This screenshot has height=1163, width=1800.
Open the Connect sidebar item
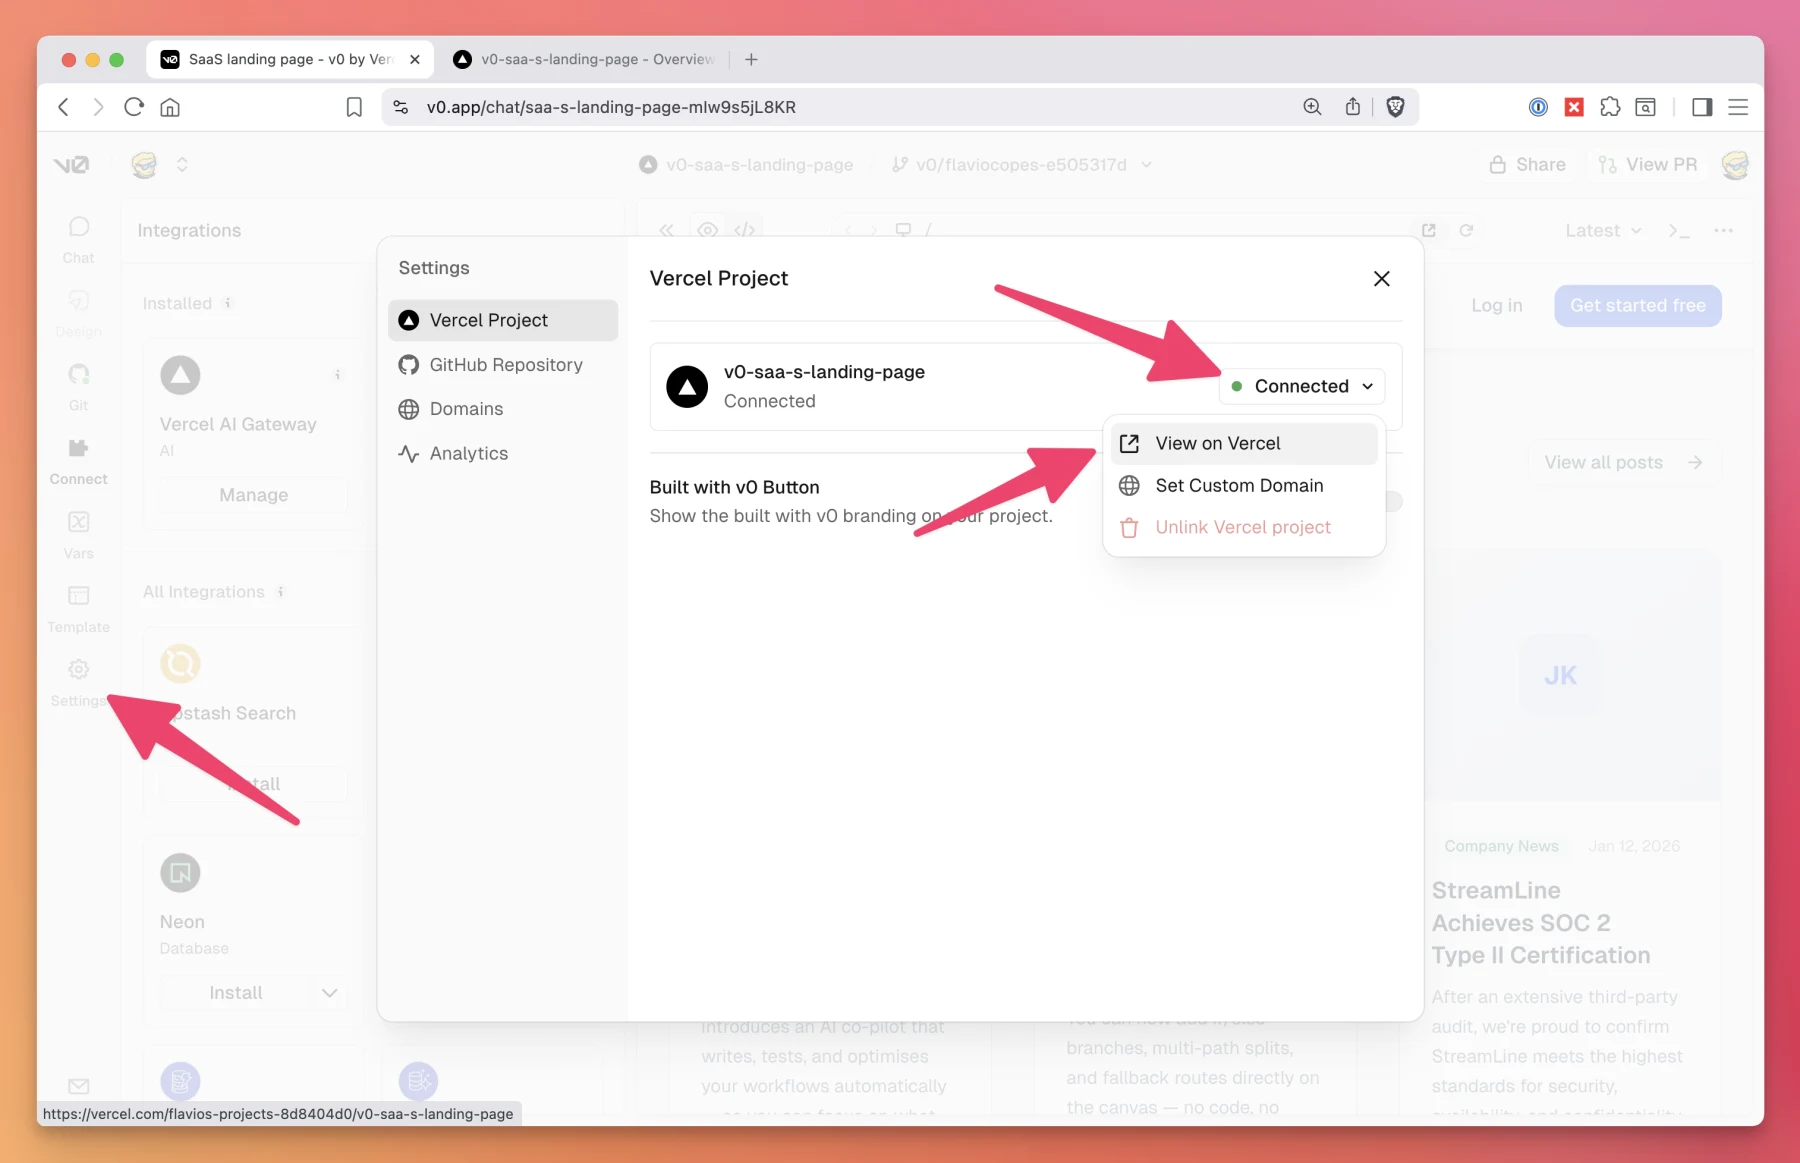78,461
